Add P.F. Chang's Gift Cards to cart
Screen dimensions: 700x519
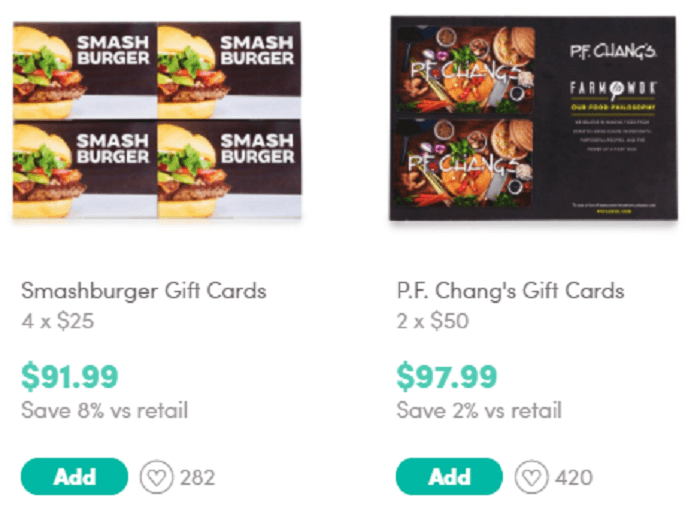tap(449, 477)
